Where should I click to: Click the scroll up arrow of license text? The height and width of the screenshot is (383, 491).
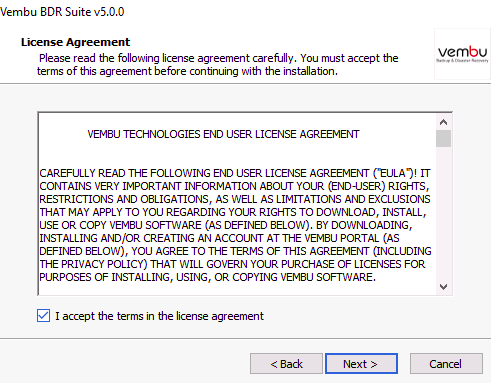pos(443,122)
